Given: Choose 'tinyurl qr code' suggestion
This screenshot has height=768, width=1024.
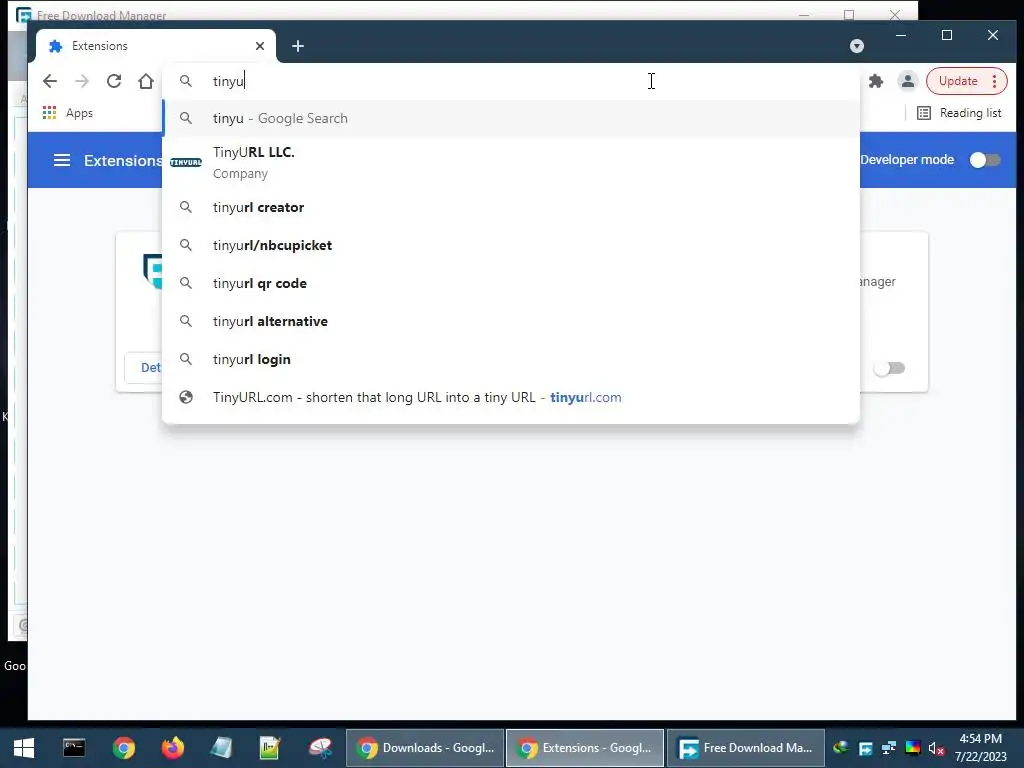Looking at the screenshot, I should (x=511, y=283).
